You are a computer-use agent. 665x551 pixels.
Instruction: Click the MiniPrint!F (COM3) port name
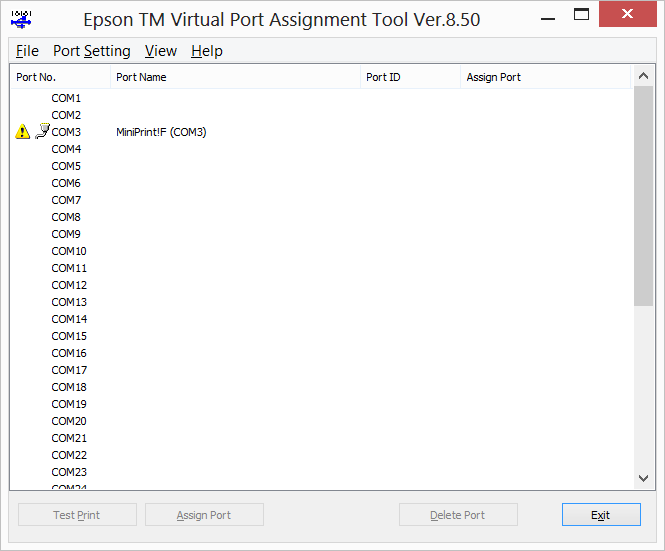point(161,132)
